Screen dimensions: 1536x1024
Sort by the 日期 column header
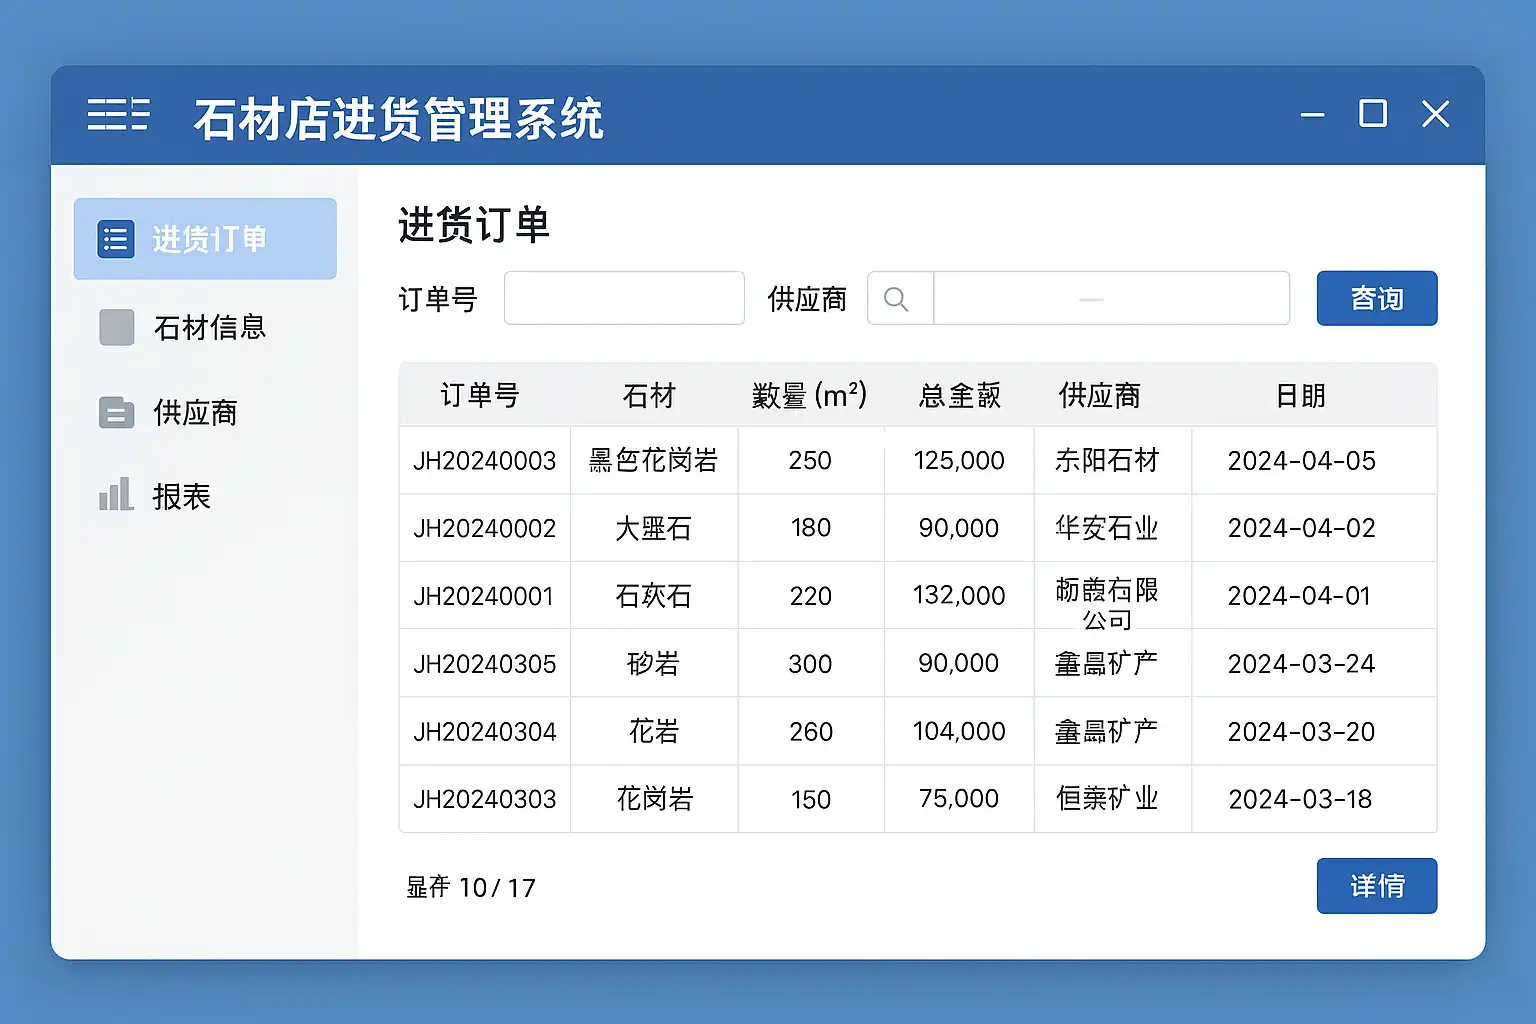coord(1300,396)
